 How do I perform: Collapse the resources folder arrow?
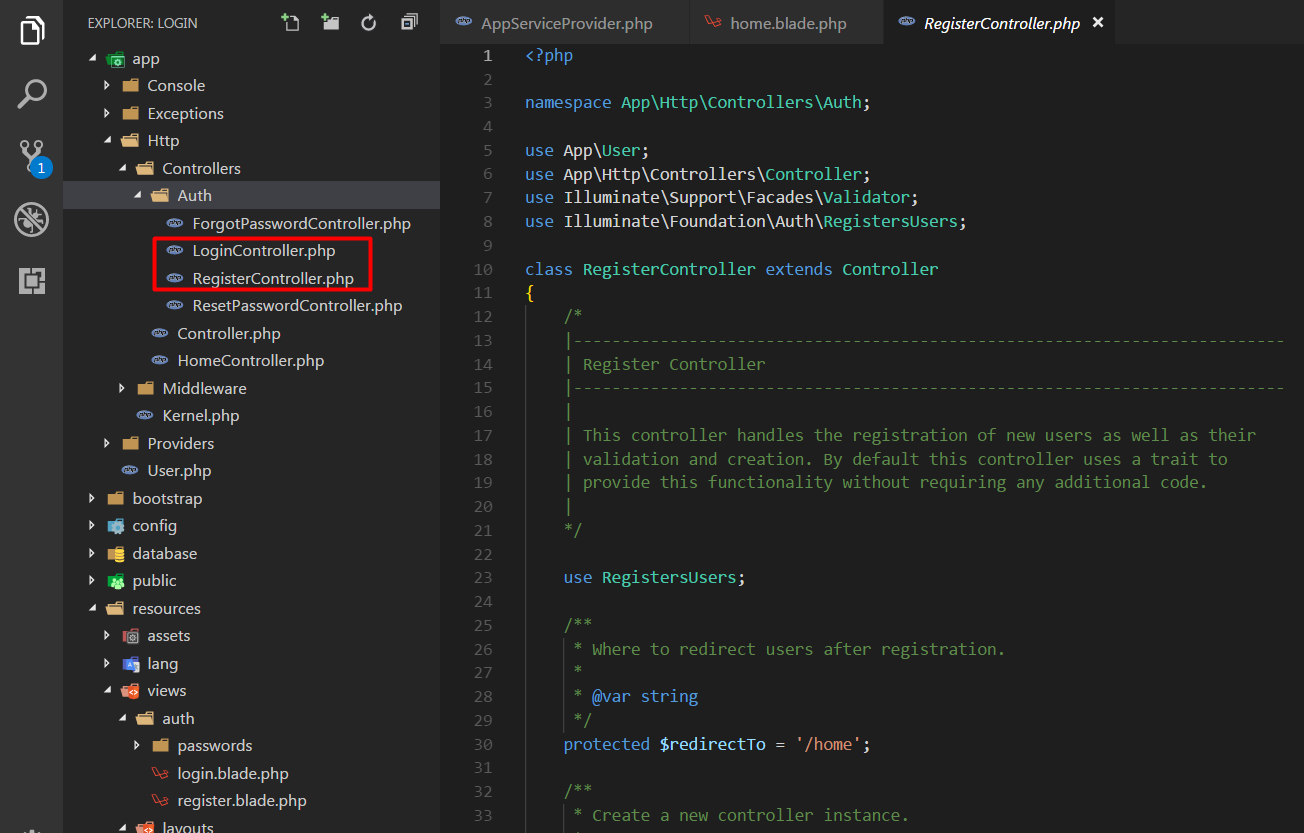point(93,608)
